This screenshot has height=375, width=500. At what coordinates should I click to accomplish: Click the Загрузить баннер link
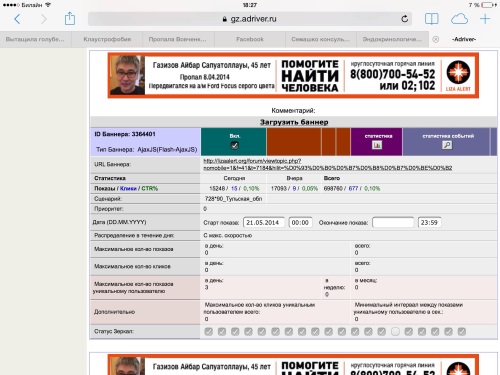tap(294, 122)
